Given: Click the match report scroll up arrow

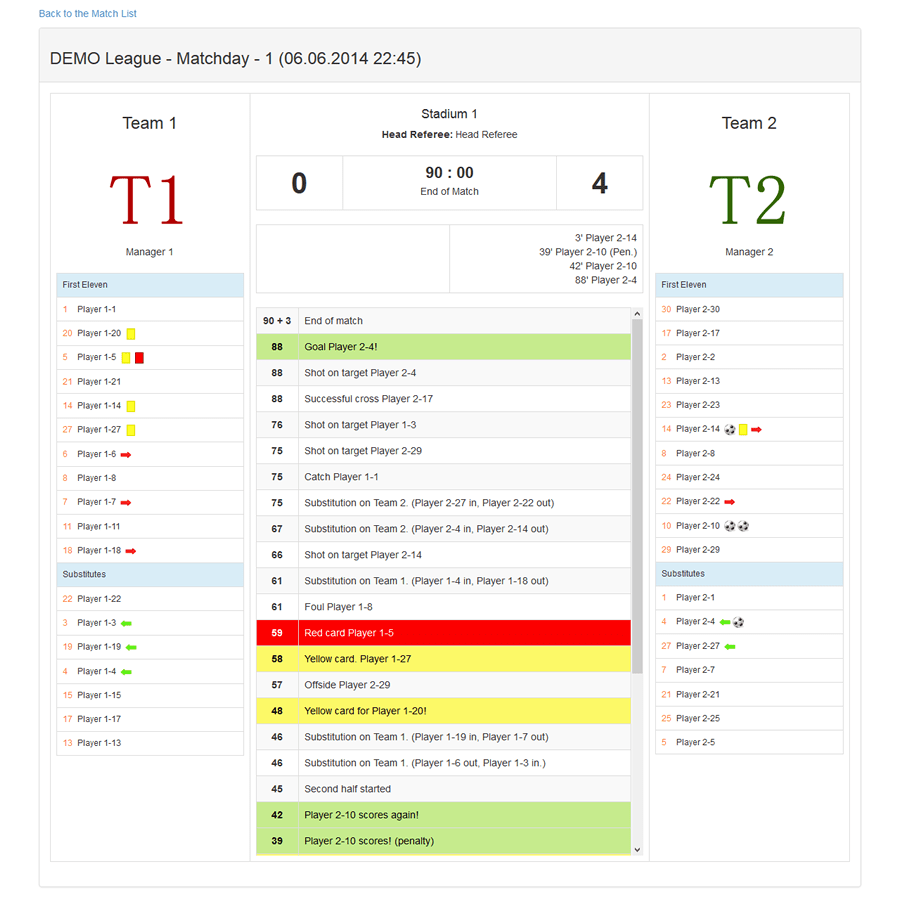Looking at the screenshot, I should [637, 314].
